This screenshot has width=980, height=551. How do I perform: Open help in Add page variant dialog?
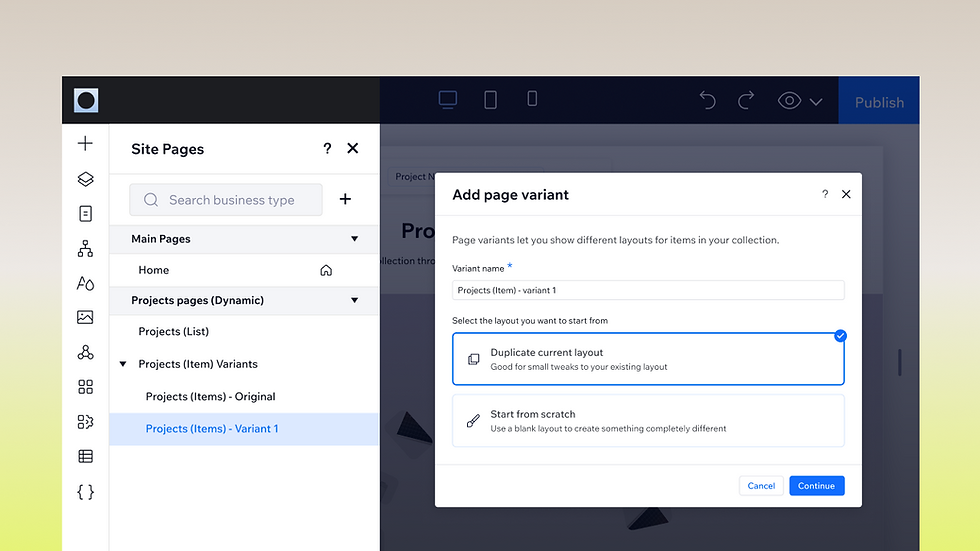825,194
